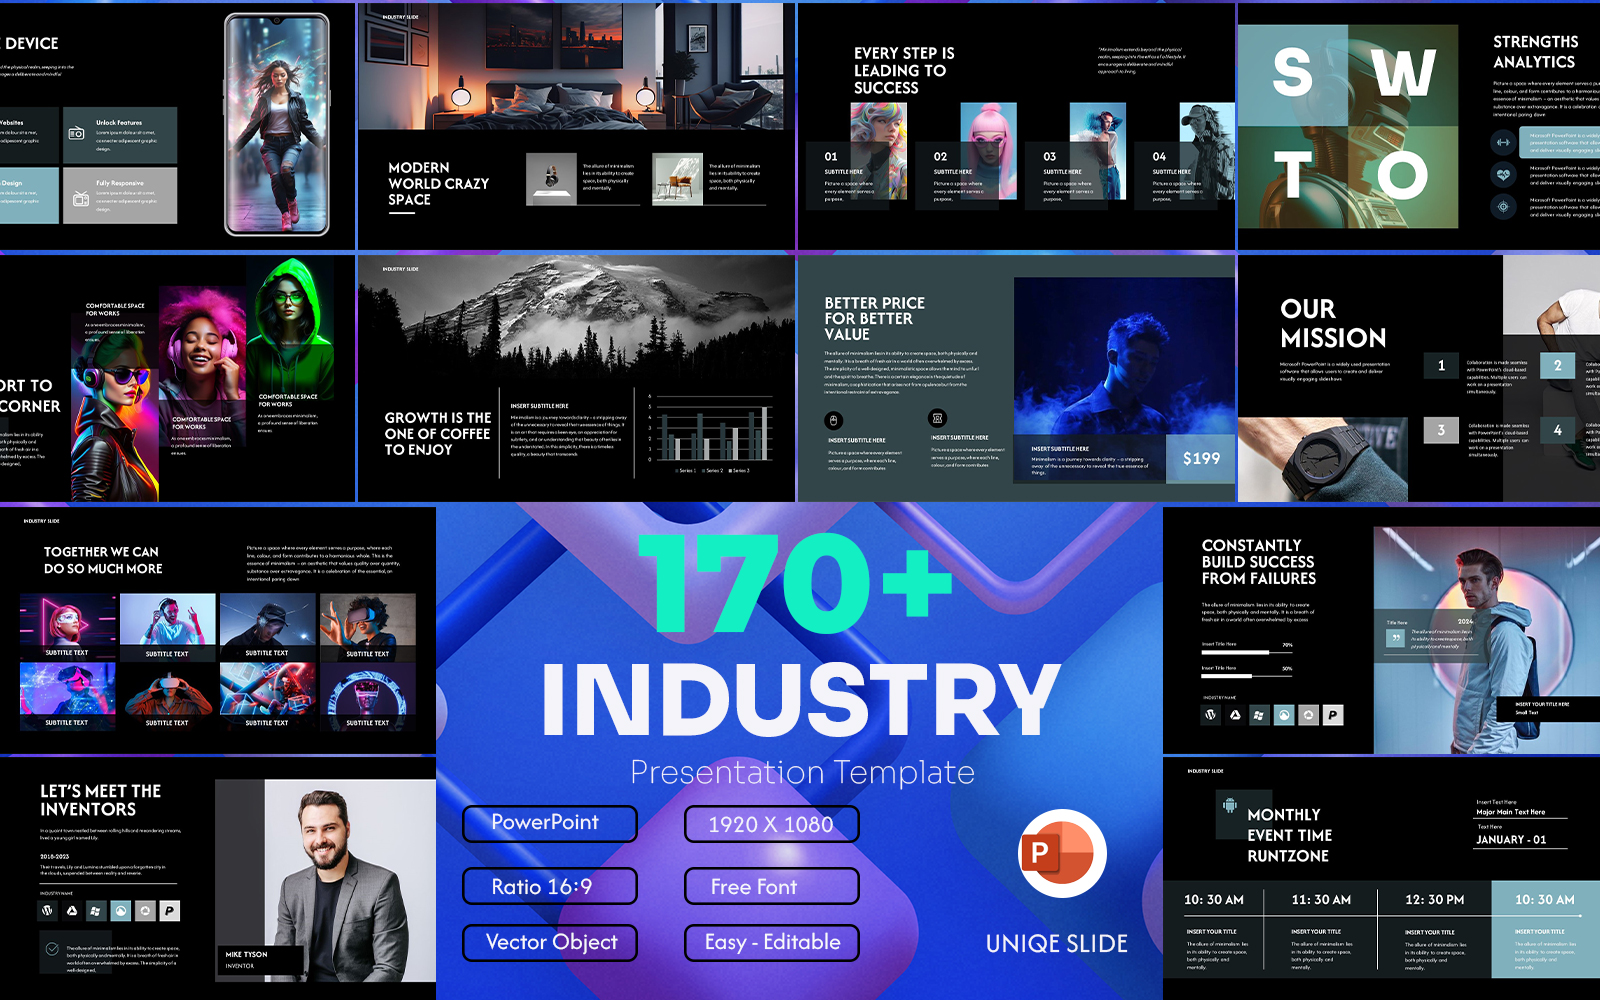Click number 3 box in Our Mission slide
The width and height of the screenshot is (1600, 1000).
(x=1441, y=430)
